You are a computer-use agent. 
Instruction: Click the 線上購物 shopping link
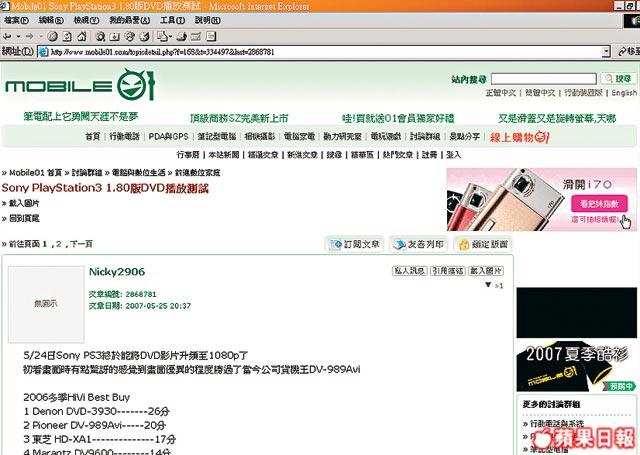coord(520,137)
